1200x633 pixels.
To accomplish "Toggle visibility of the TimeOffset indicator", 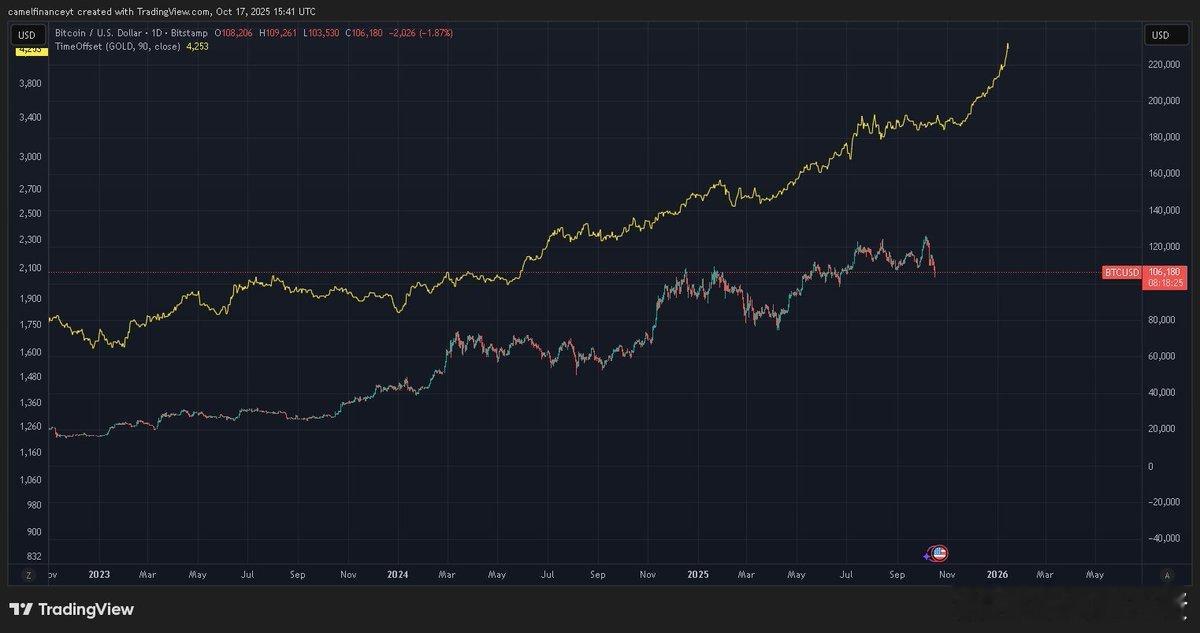I will pos(120,46).
